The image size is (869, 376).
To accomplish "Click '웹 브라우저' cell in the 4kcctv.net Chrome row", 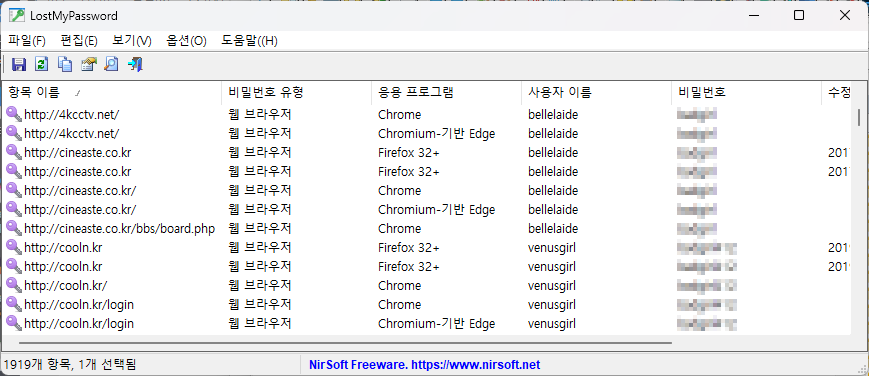I will [x=260, y=115].
